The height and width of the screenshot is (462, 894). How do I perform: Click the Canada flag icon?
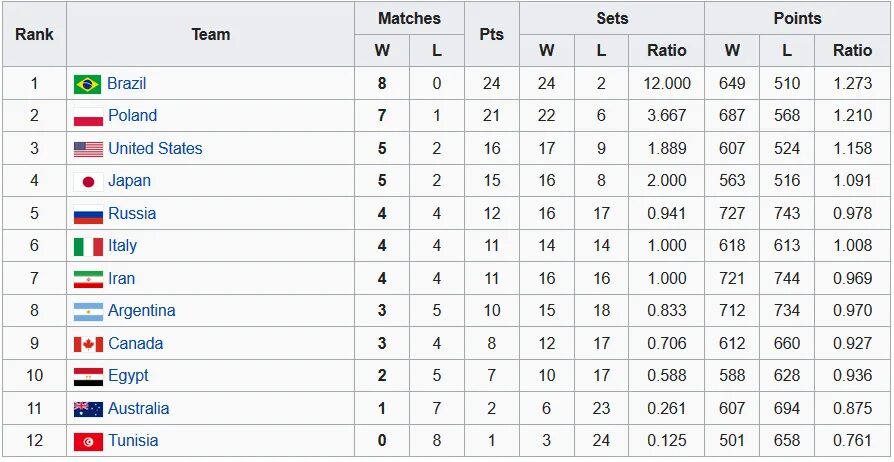coord(88,345)
